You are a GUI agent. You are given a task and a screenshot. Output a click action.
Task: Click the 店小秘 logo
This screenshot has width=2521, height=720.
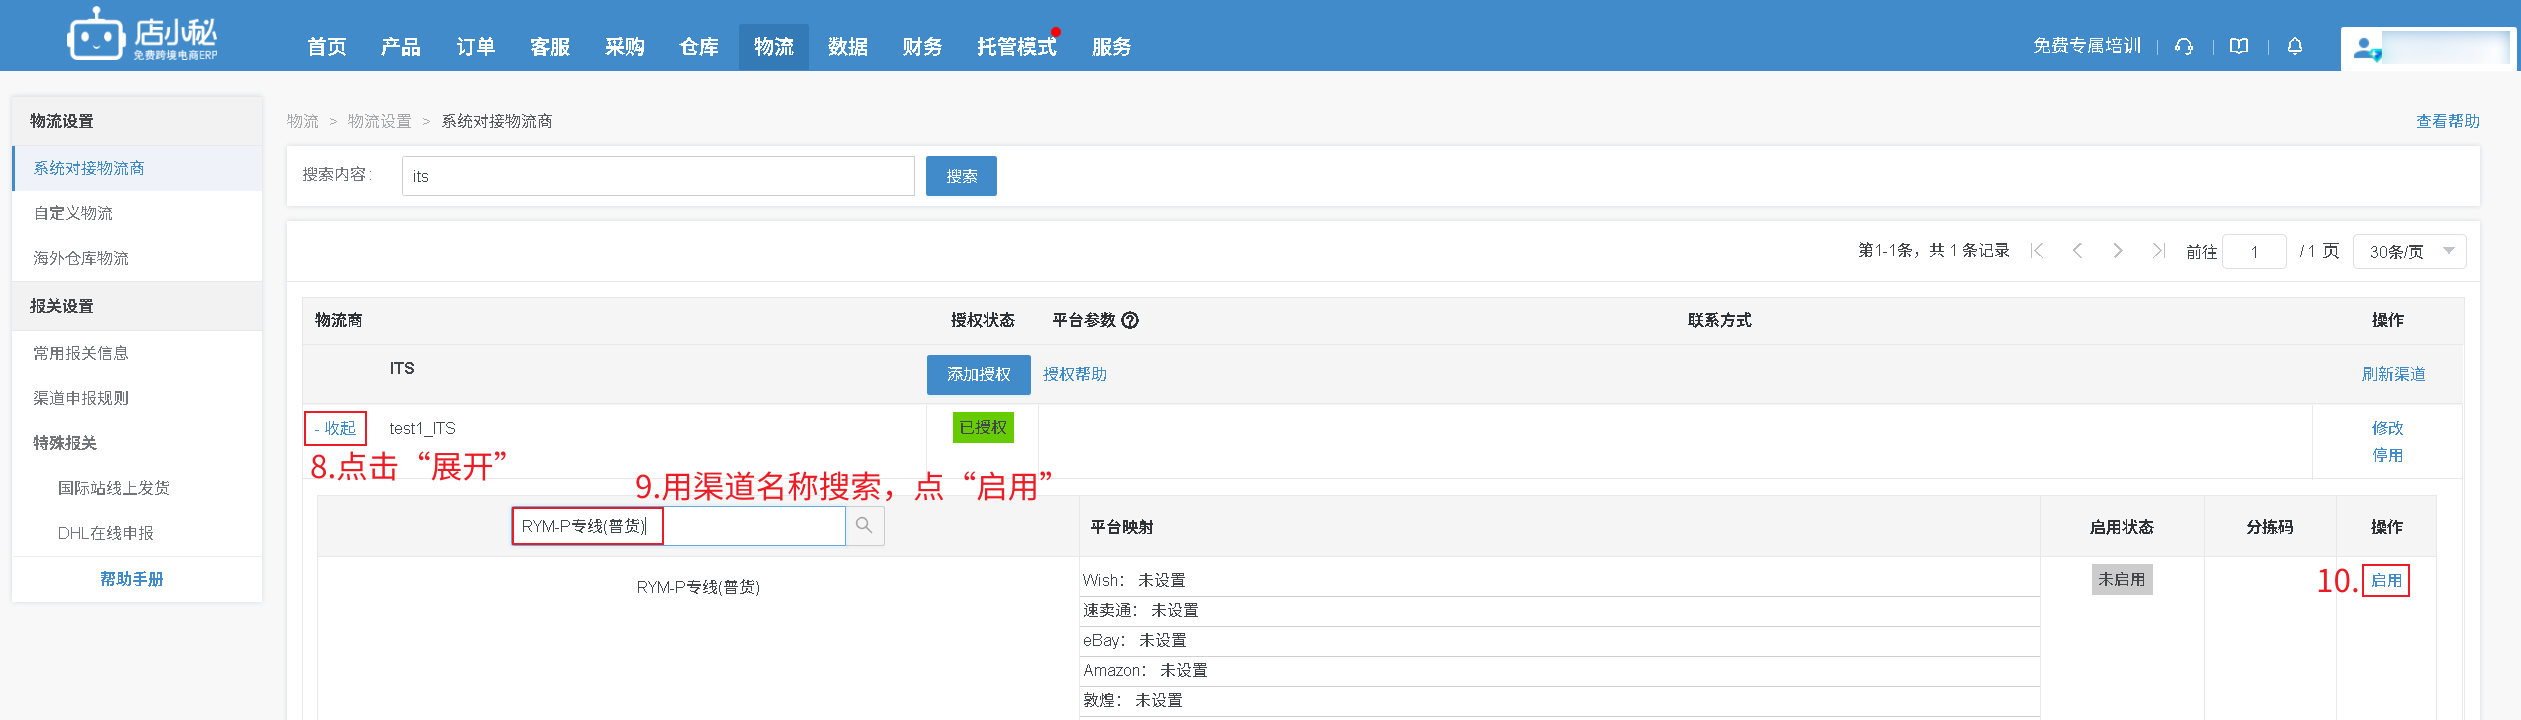coord(142,37)
